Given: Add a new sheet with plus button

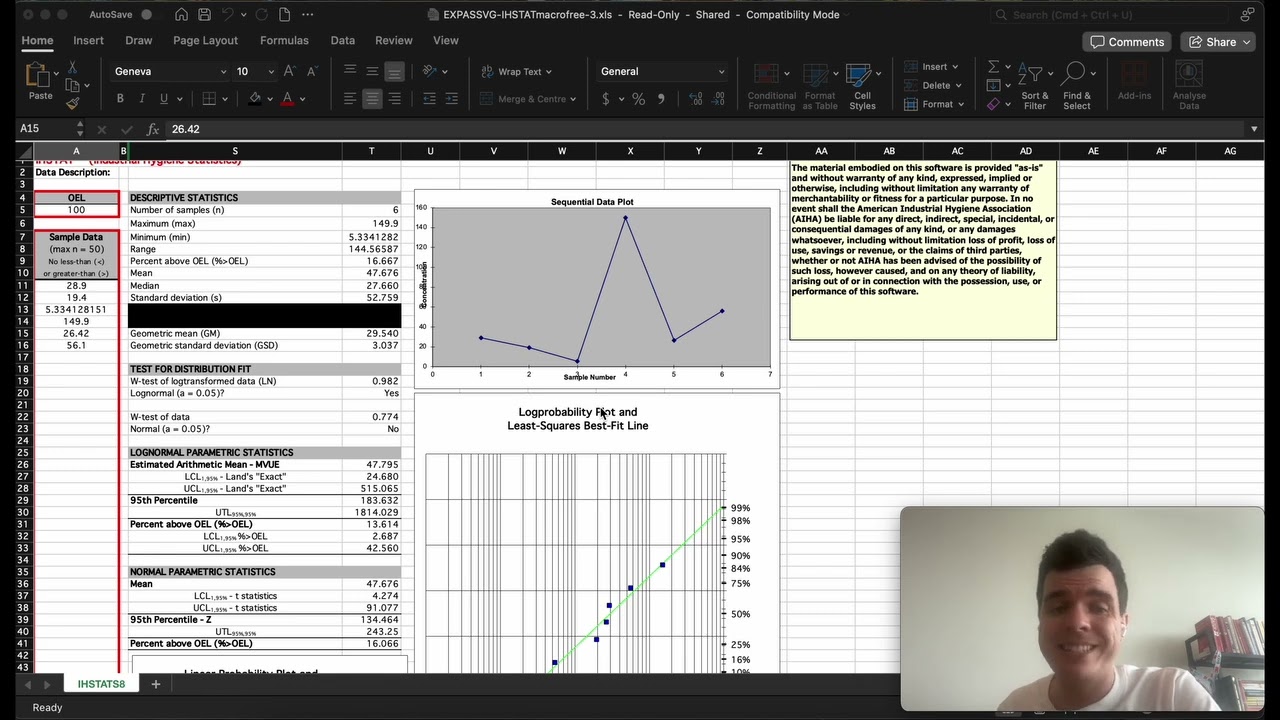Looking at the screenshot, I should (156, 684).
